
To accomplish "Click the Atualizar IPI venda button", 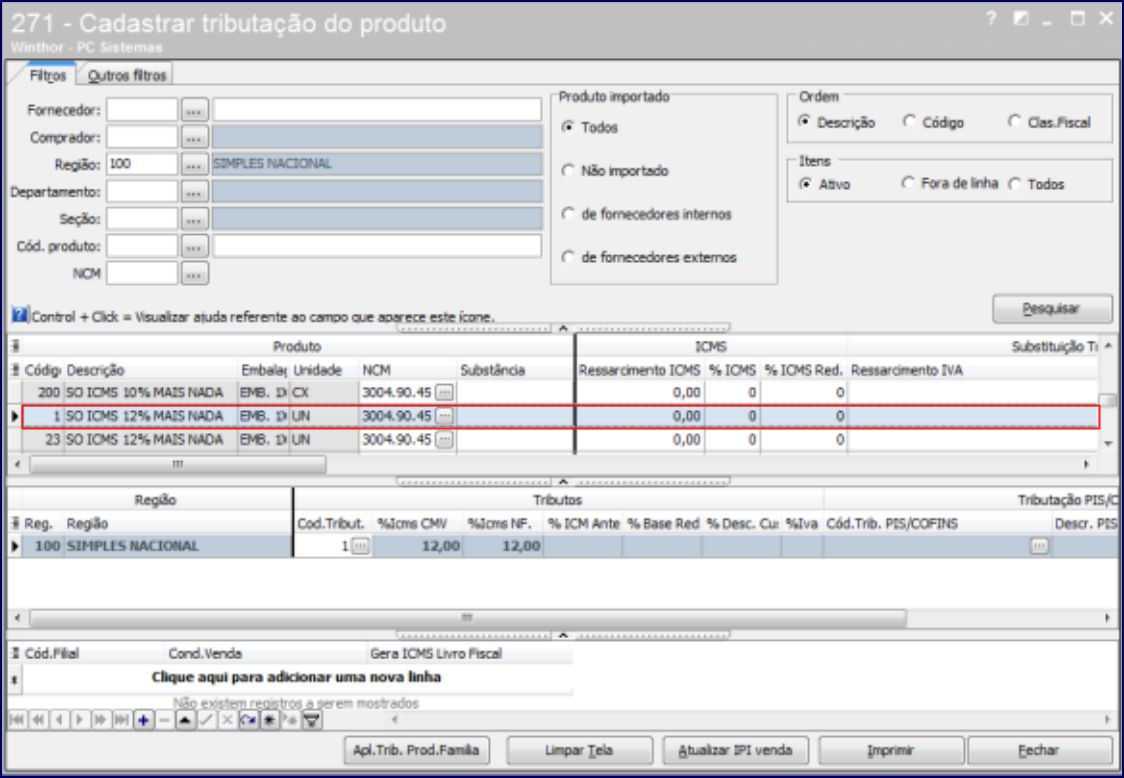I will click(x=735, y=750).
